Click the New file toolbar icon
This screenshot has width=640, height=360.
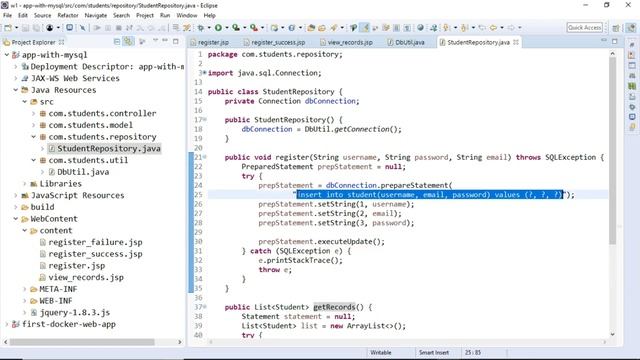pyautogui.click(x=8, y=28)
